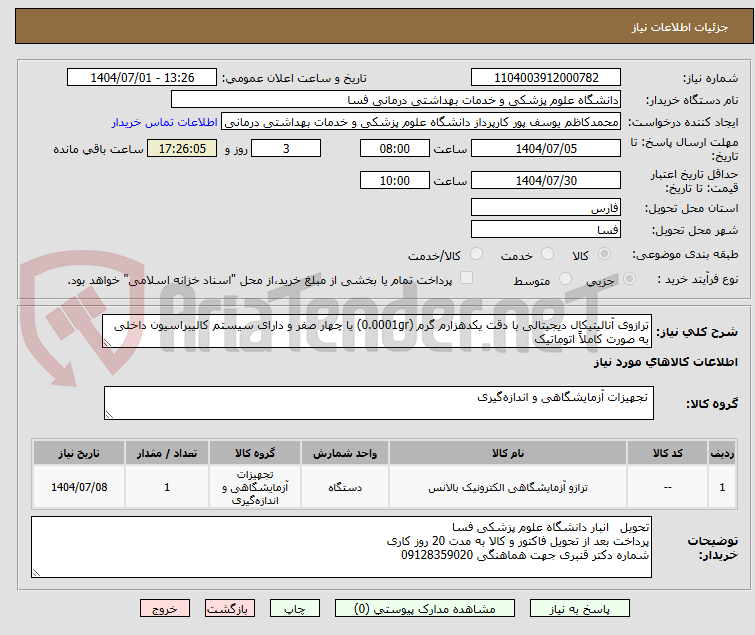This screenshot has width=755, height=635.
Task: Click response deadline date 1404/07/05 field
Action: 546,148
